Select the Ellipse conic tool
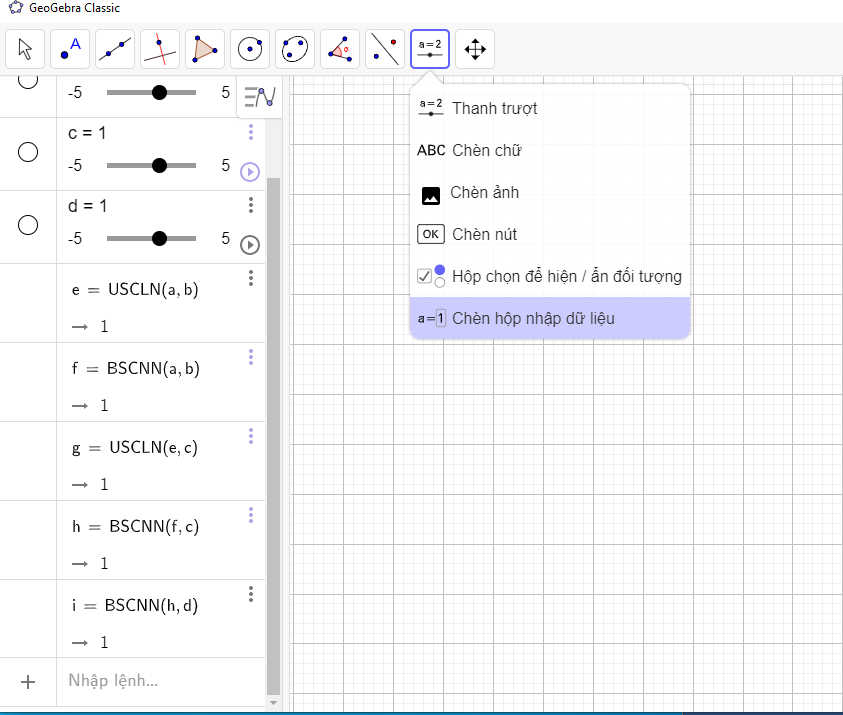Viewport: 843px width, 715px height. (x=295, y=48)
